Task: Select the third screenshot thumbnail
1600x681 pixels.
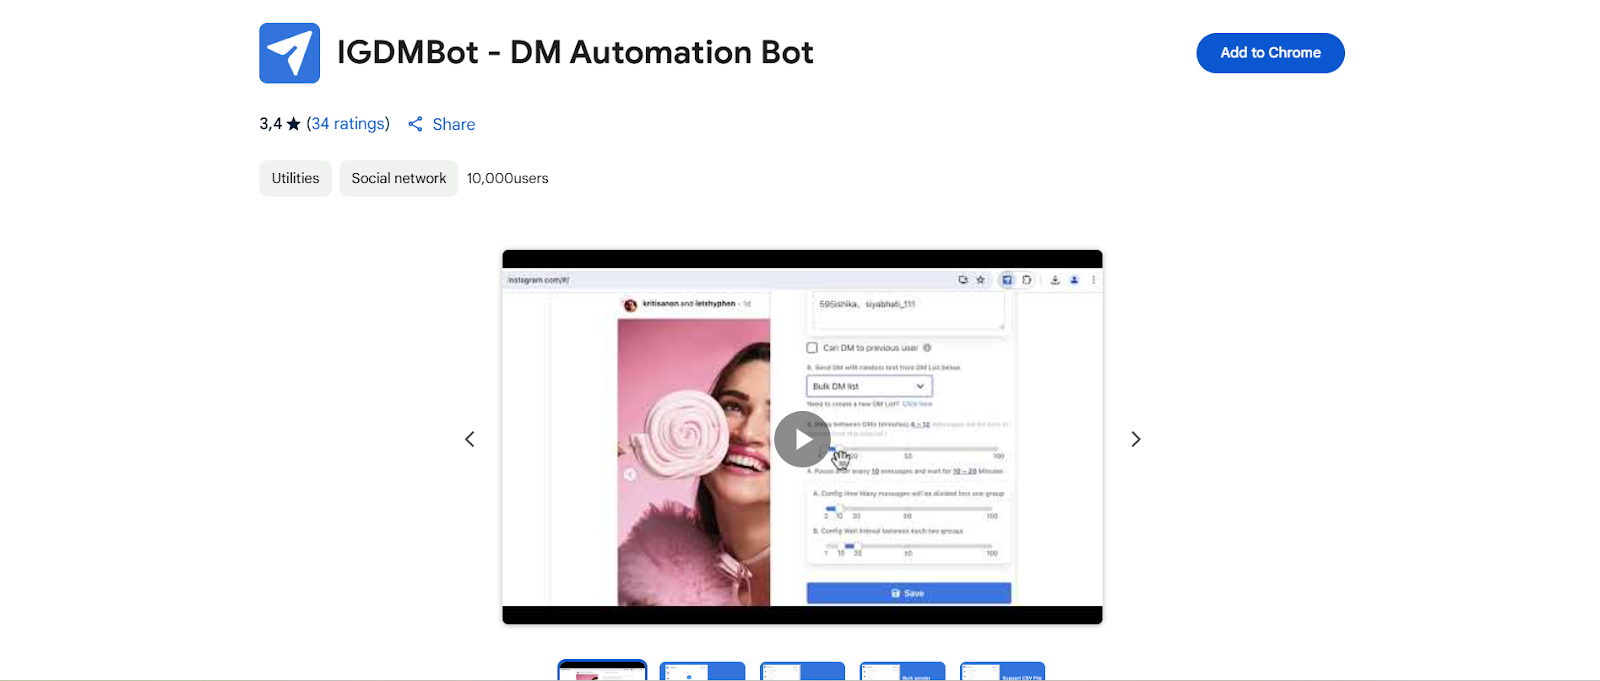Action: click(x=802, y=671)
